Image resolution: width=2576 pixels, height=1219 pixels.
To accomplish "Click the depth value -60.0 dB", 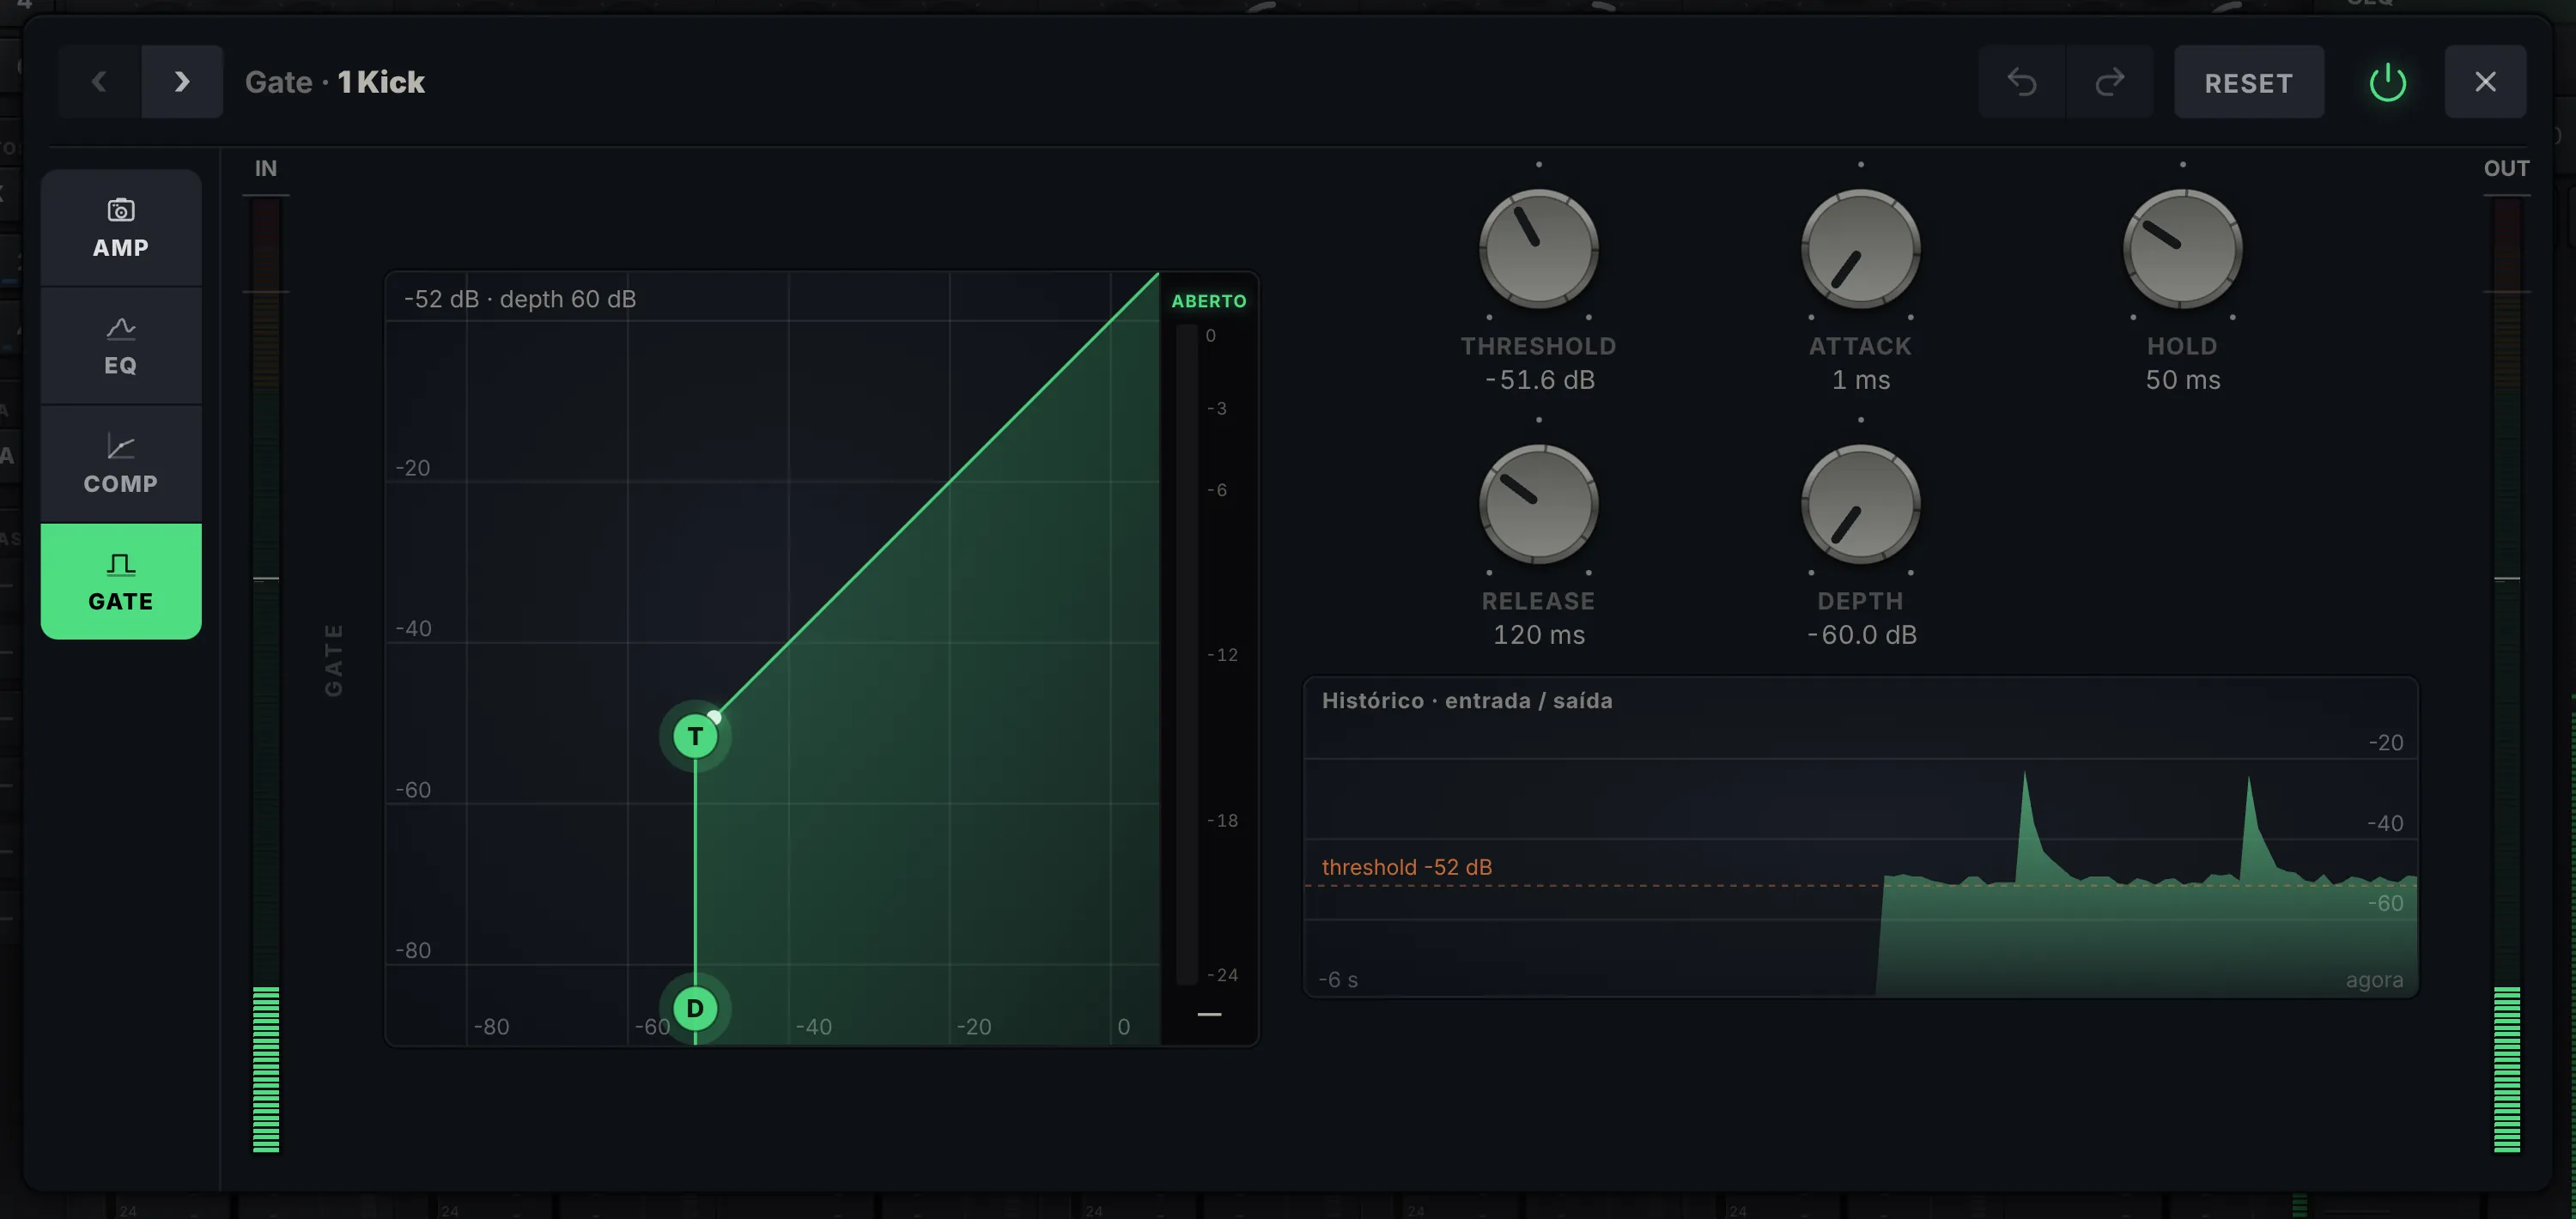I will pos(1861,635).
